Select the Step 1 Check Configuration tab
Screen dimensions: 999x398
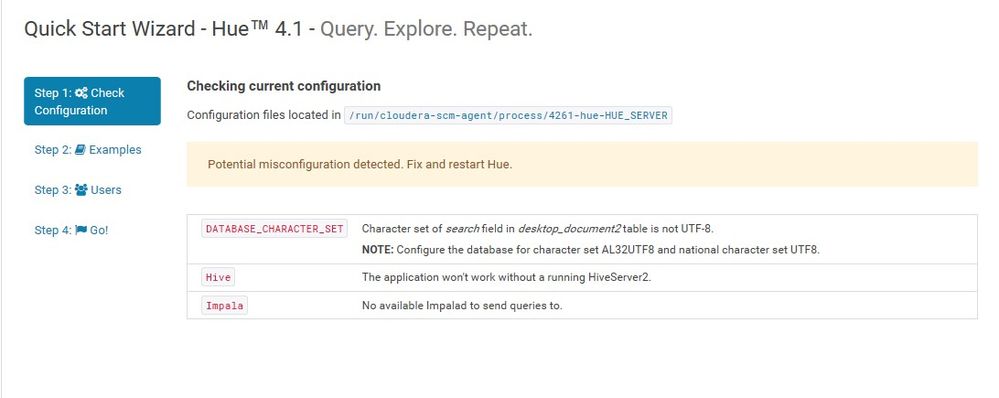[x=92, y=101]
